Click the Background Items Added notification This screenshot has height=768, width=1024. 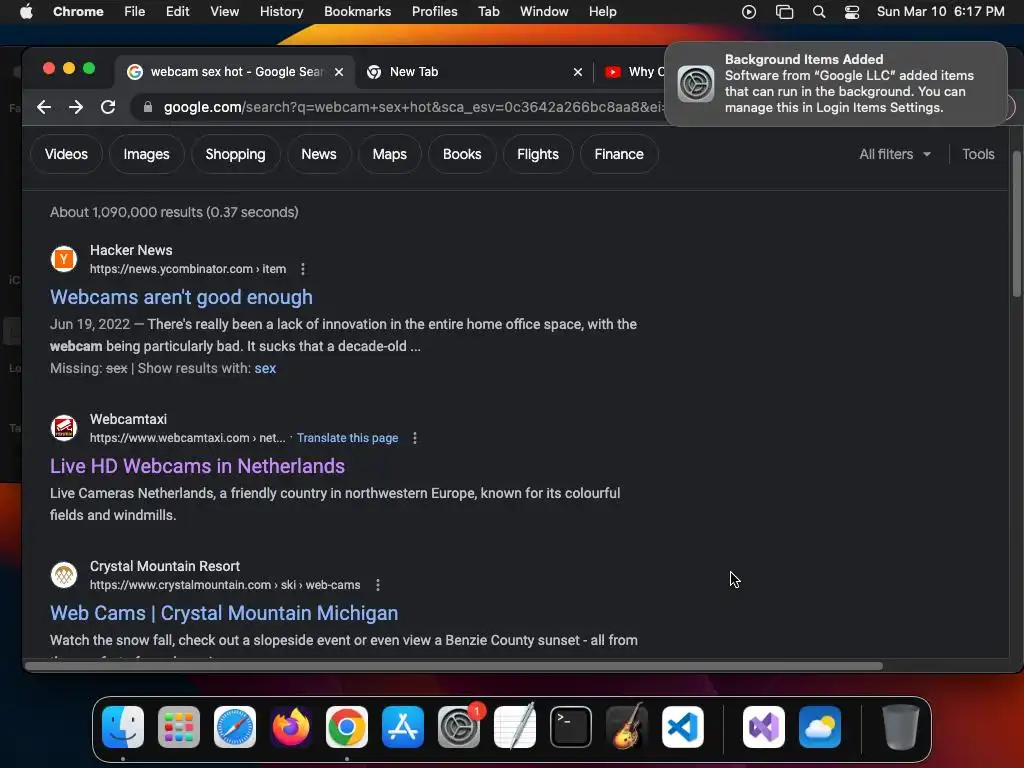click(x=836, y=84)
